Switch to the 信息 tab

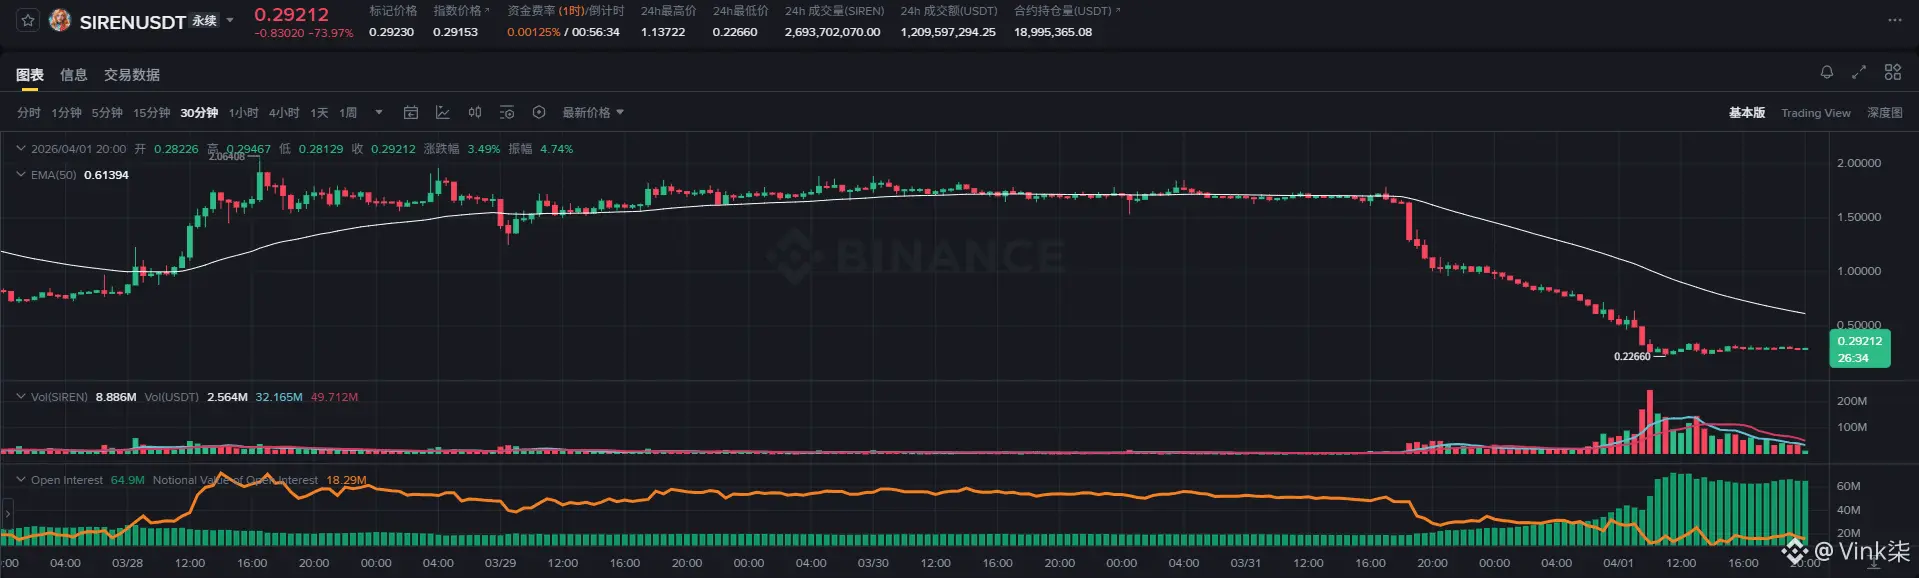[x=73, y=75]
